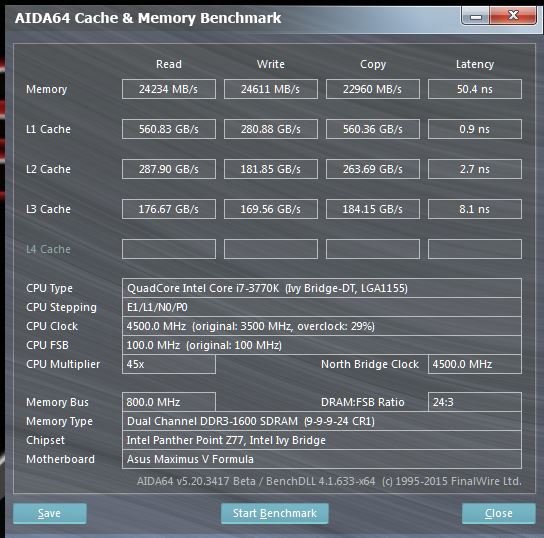Click the L2 Cache row label
This screenshot has width=544, height=538.
[48, 169]
